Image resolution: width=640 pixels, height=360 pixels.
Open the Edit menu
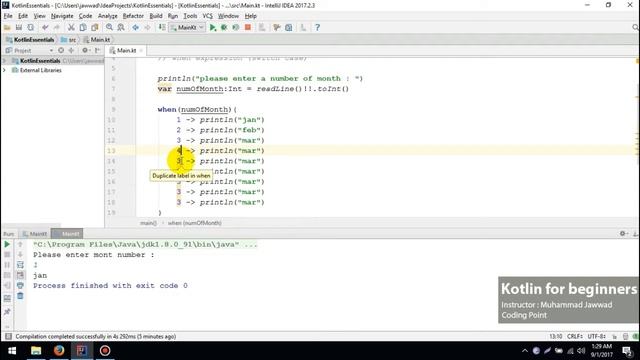[23, 16]
